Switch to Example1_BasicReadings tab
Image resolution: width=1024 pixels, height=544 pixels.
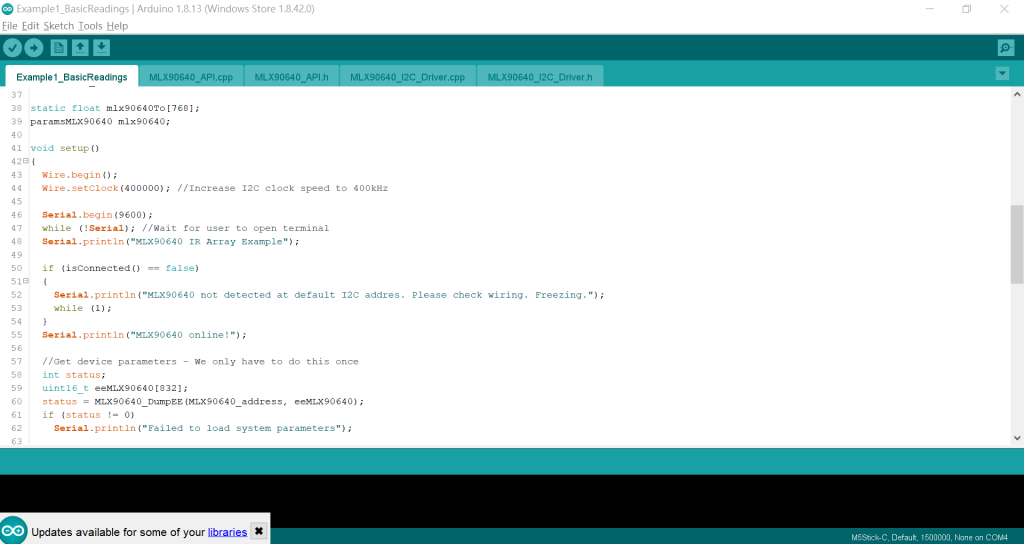click(x=72, y=77)
